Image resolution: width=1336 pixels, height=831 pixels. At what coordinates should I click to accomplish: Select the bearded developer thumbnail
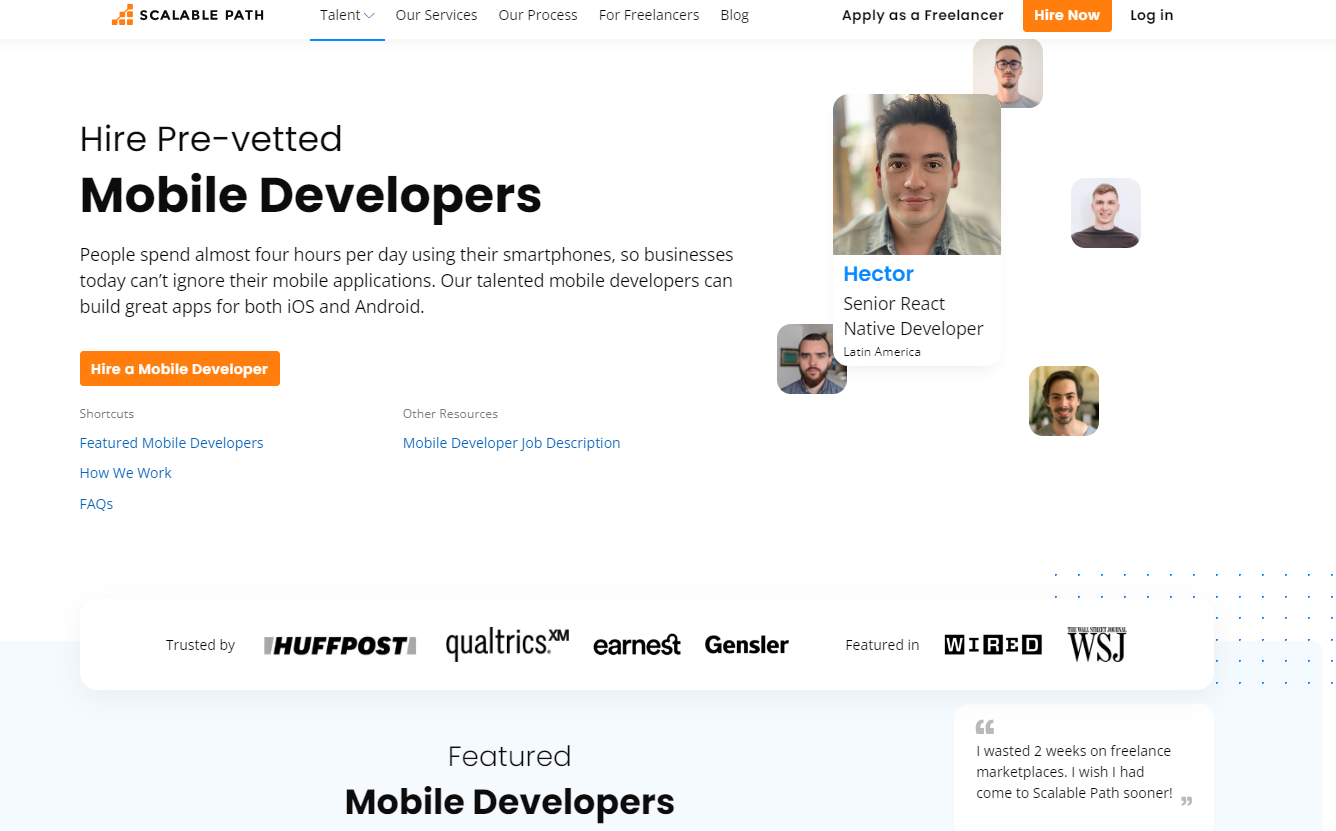coord(811,359)
